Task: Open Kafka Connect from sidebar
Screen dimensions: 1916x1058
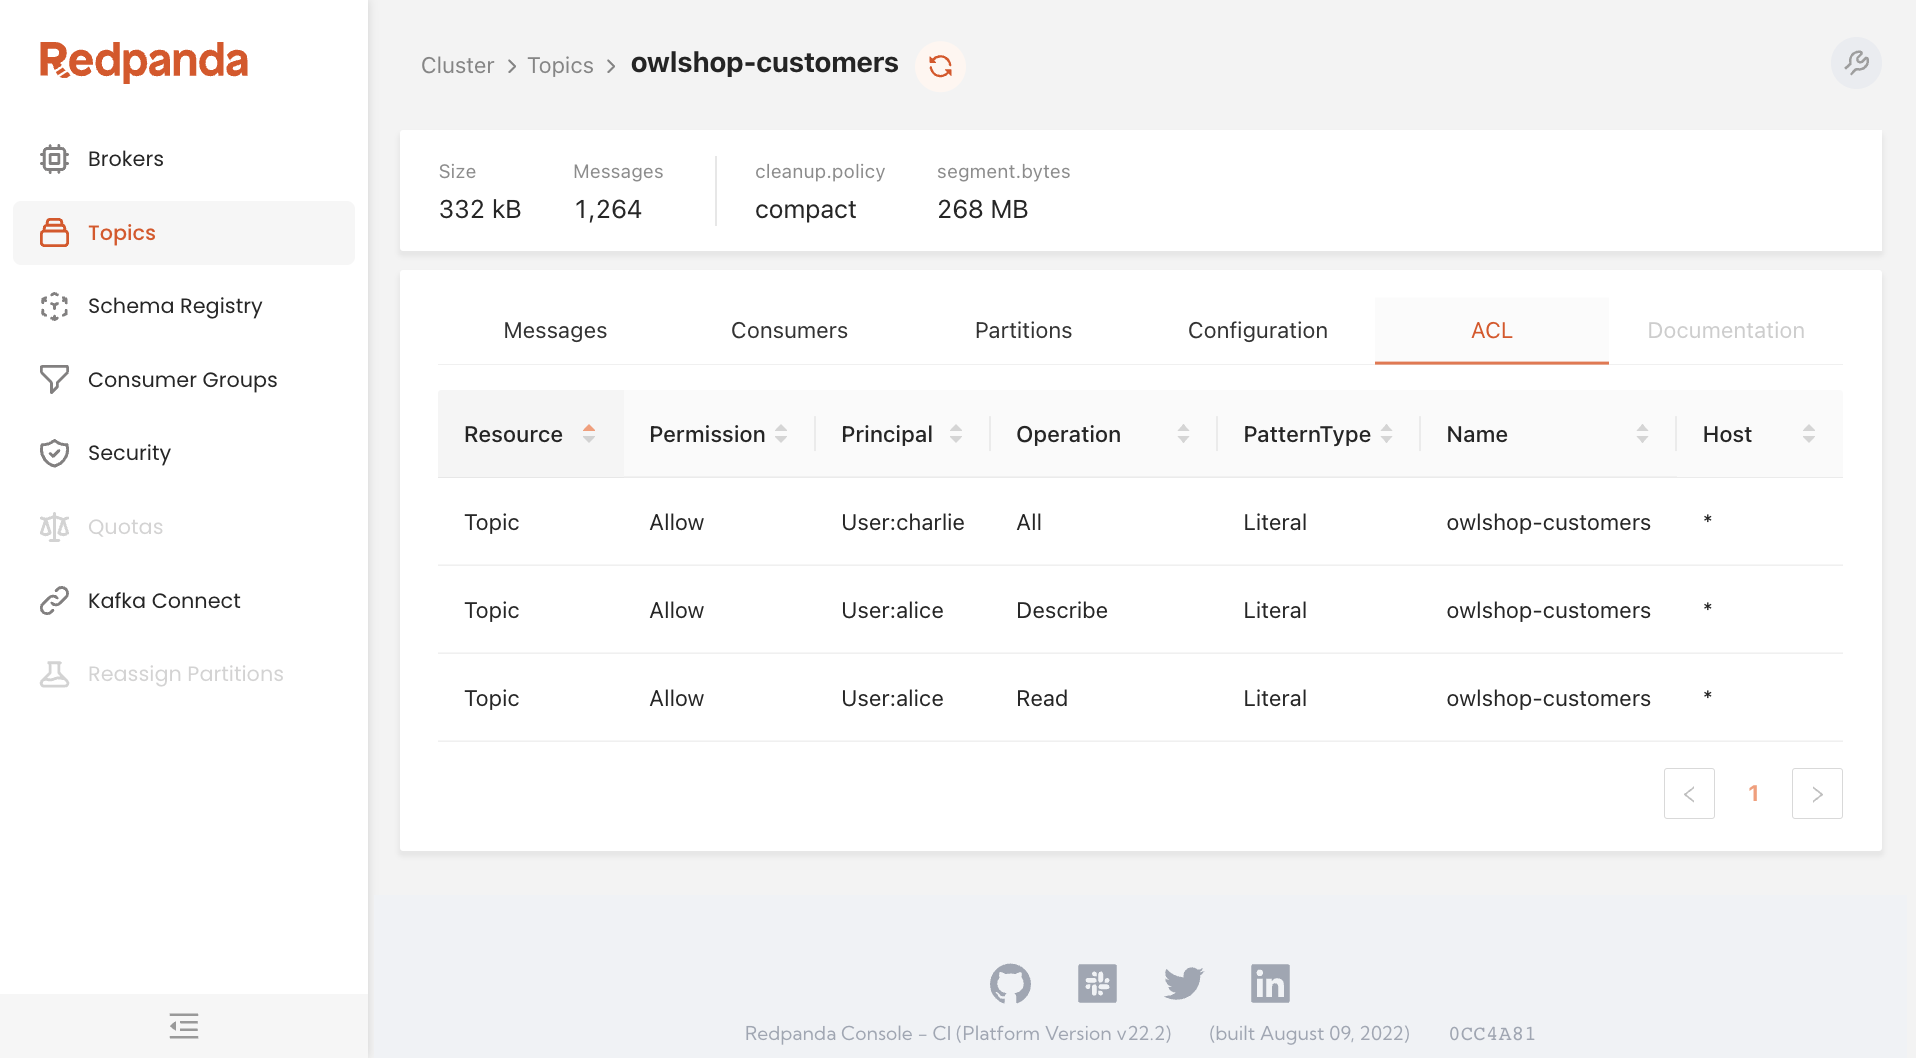Action: [x=184, y=600]
